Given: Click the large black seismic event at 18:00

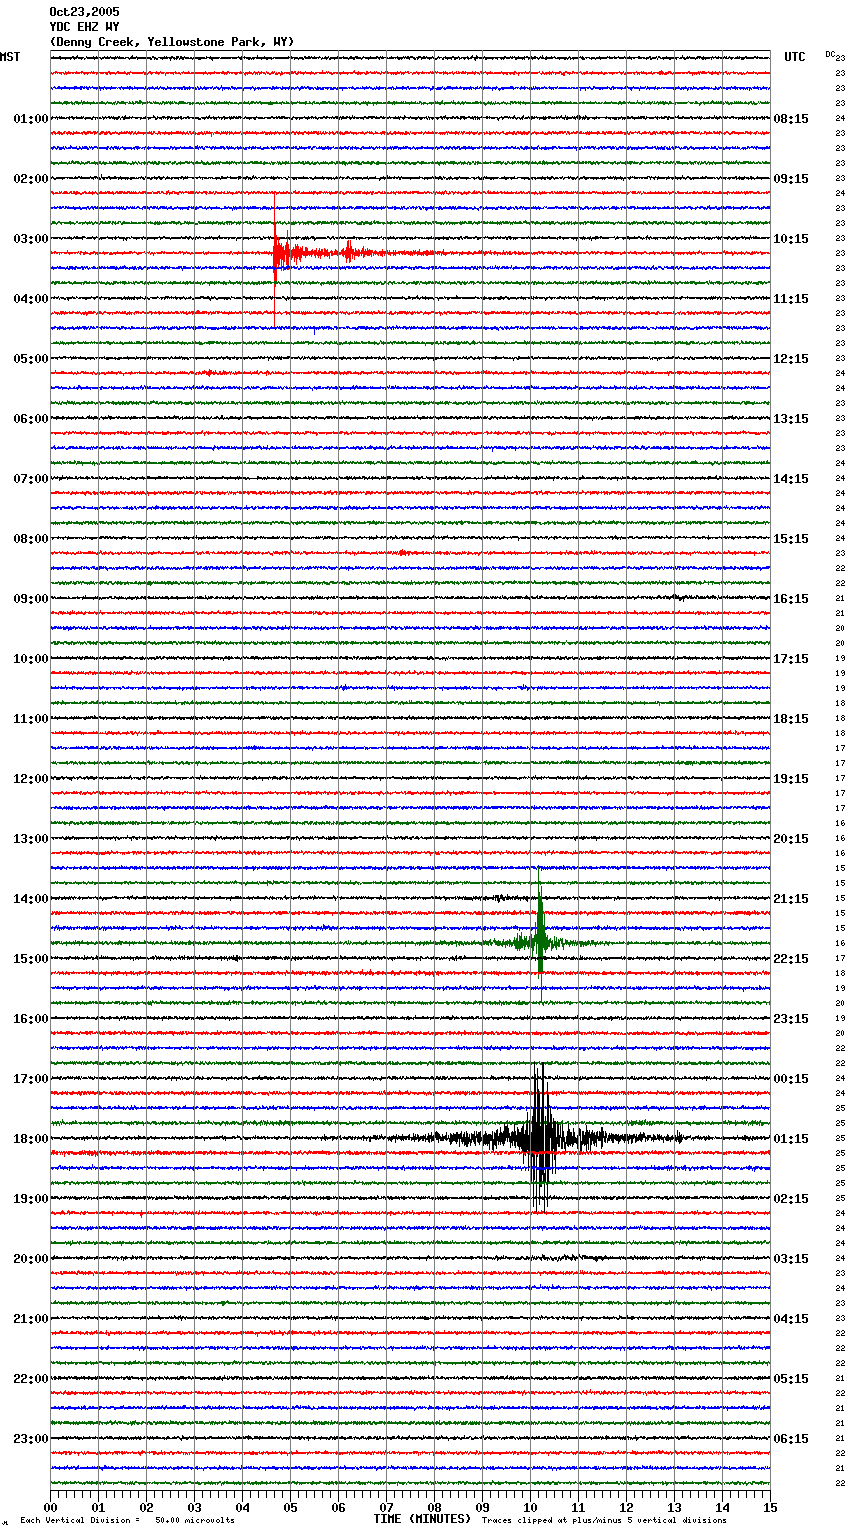Looking at the screenshot, I should pos(540,1137).
